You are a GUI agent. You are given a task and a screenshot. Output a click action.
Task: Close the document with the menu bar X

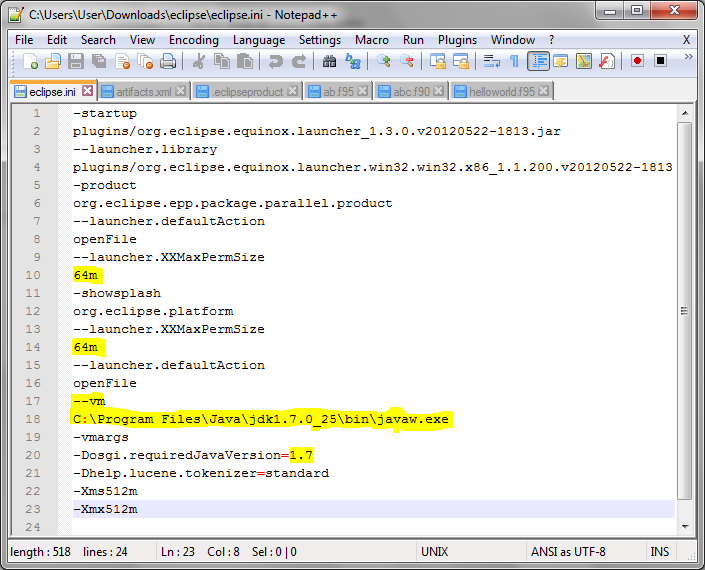[x=686, y=40]
